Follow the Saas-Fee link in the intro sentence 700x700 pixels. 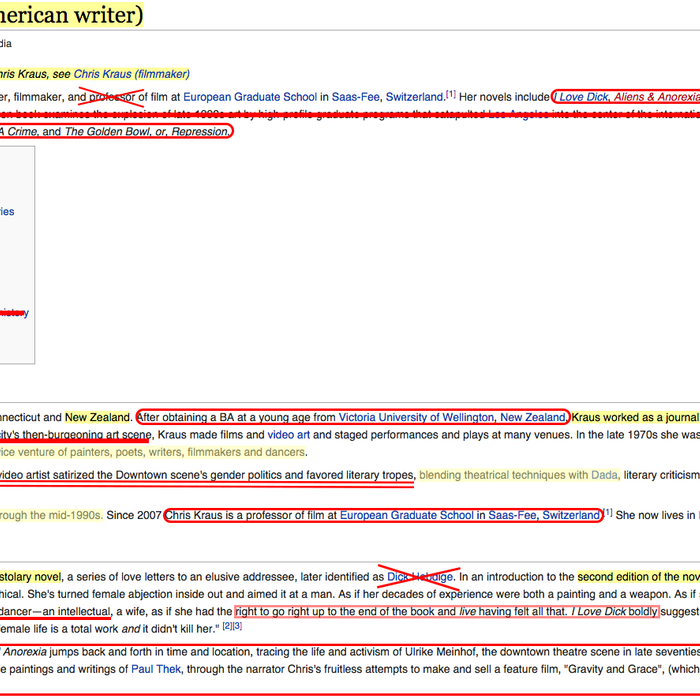[355, 97]
